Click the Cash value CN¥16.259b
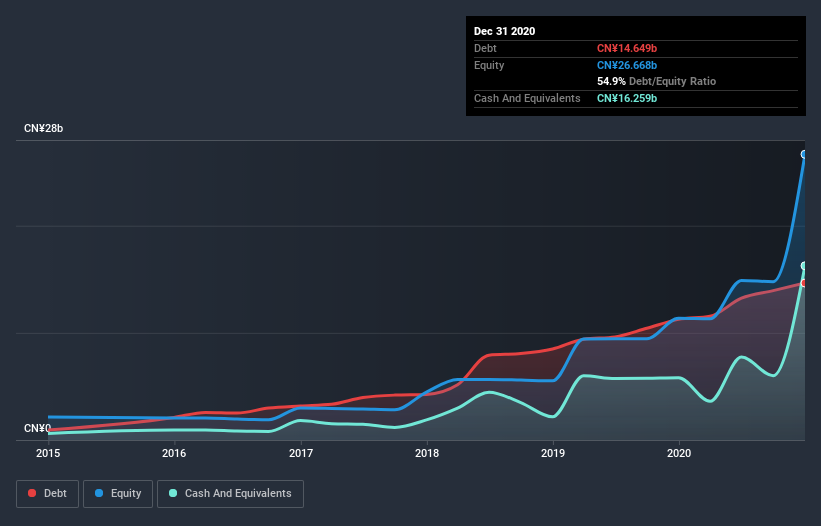Screen dimensions: 821x526 (x=627, y=98)
